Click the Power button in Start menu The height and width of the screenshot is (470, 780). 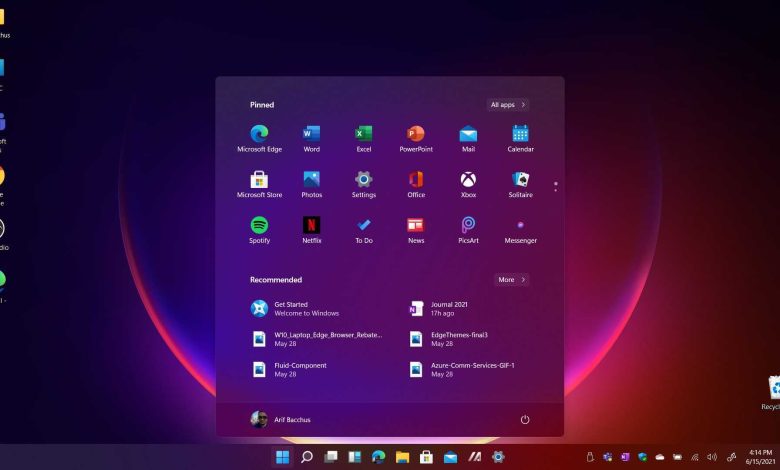[524, 419]
